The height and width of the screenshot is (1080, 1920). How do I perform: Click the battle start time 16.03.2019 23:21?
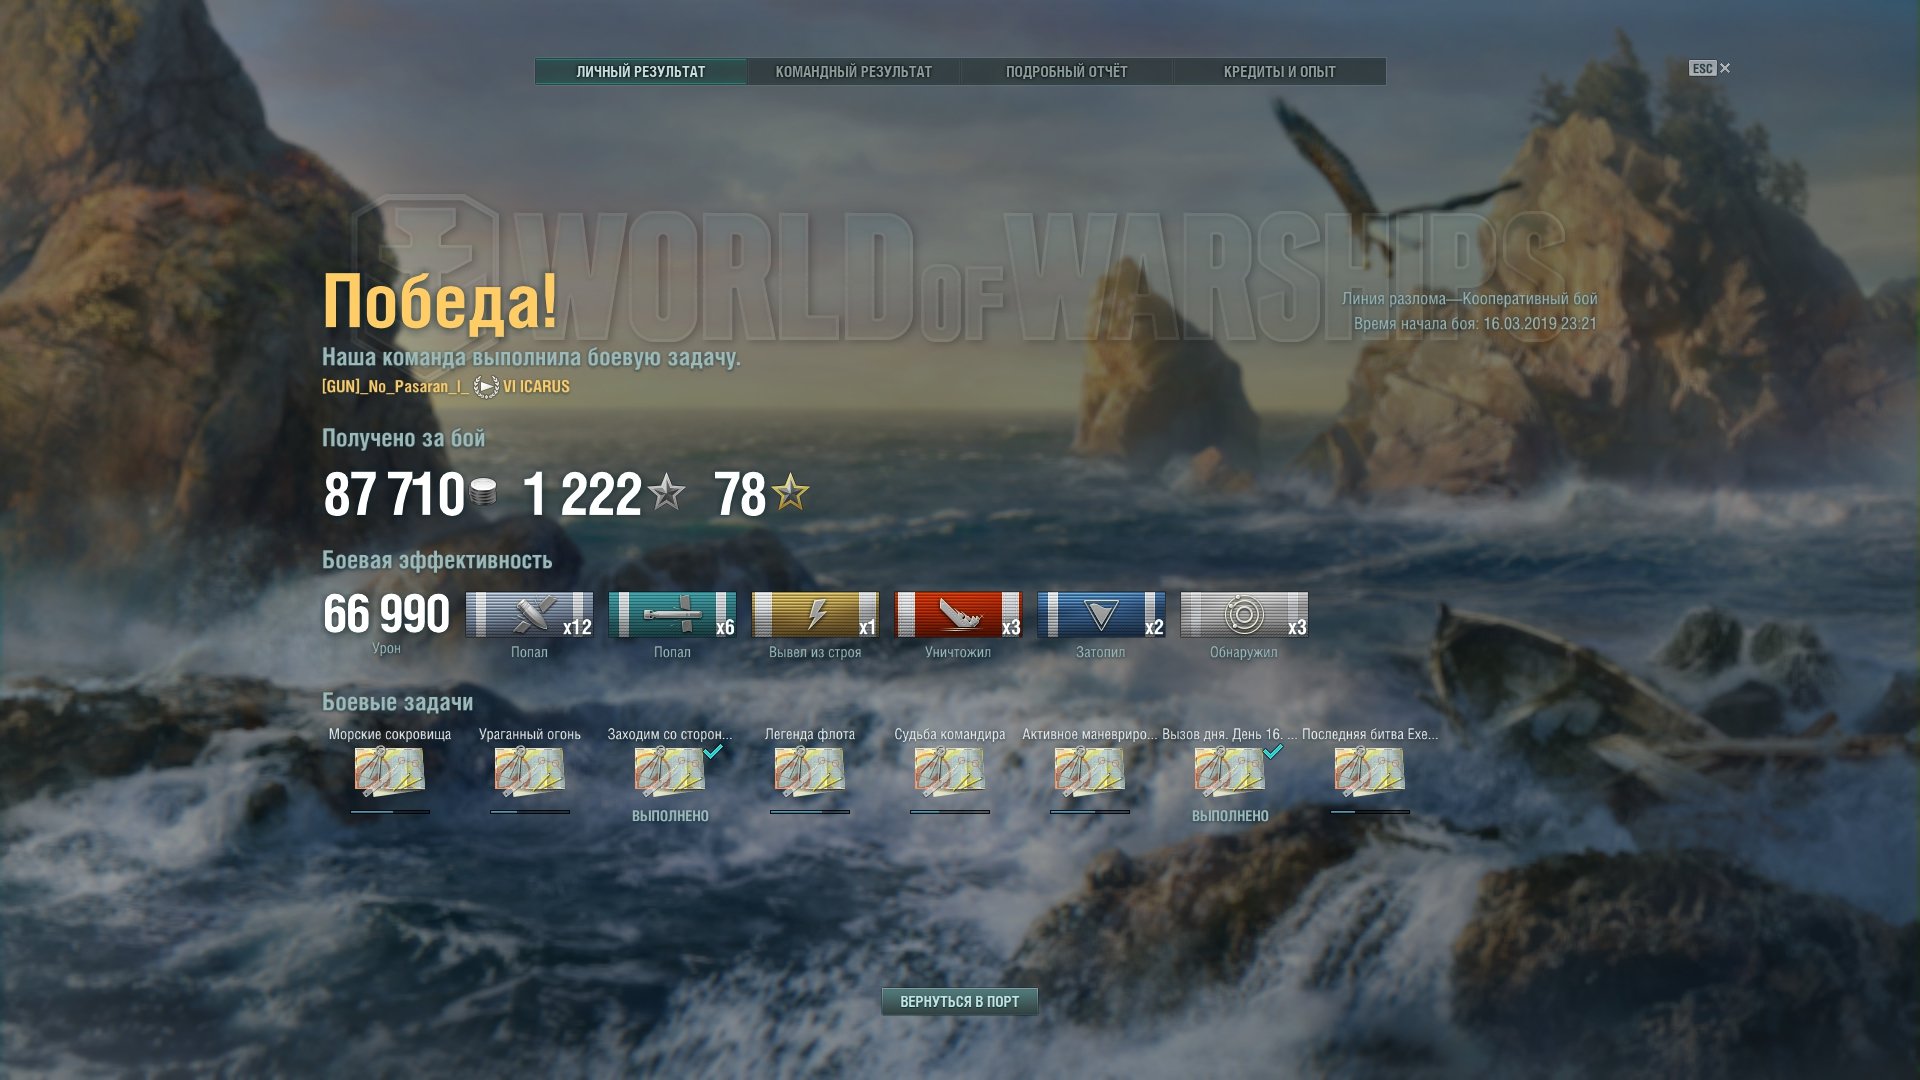click(1540, 324)
